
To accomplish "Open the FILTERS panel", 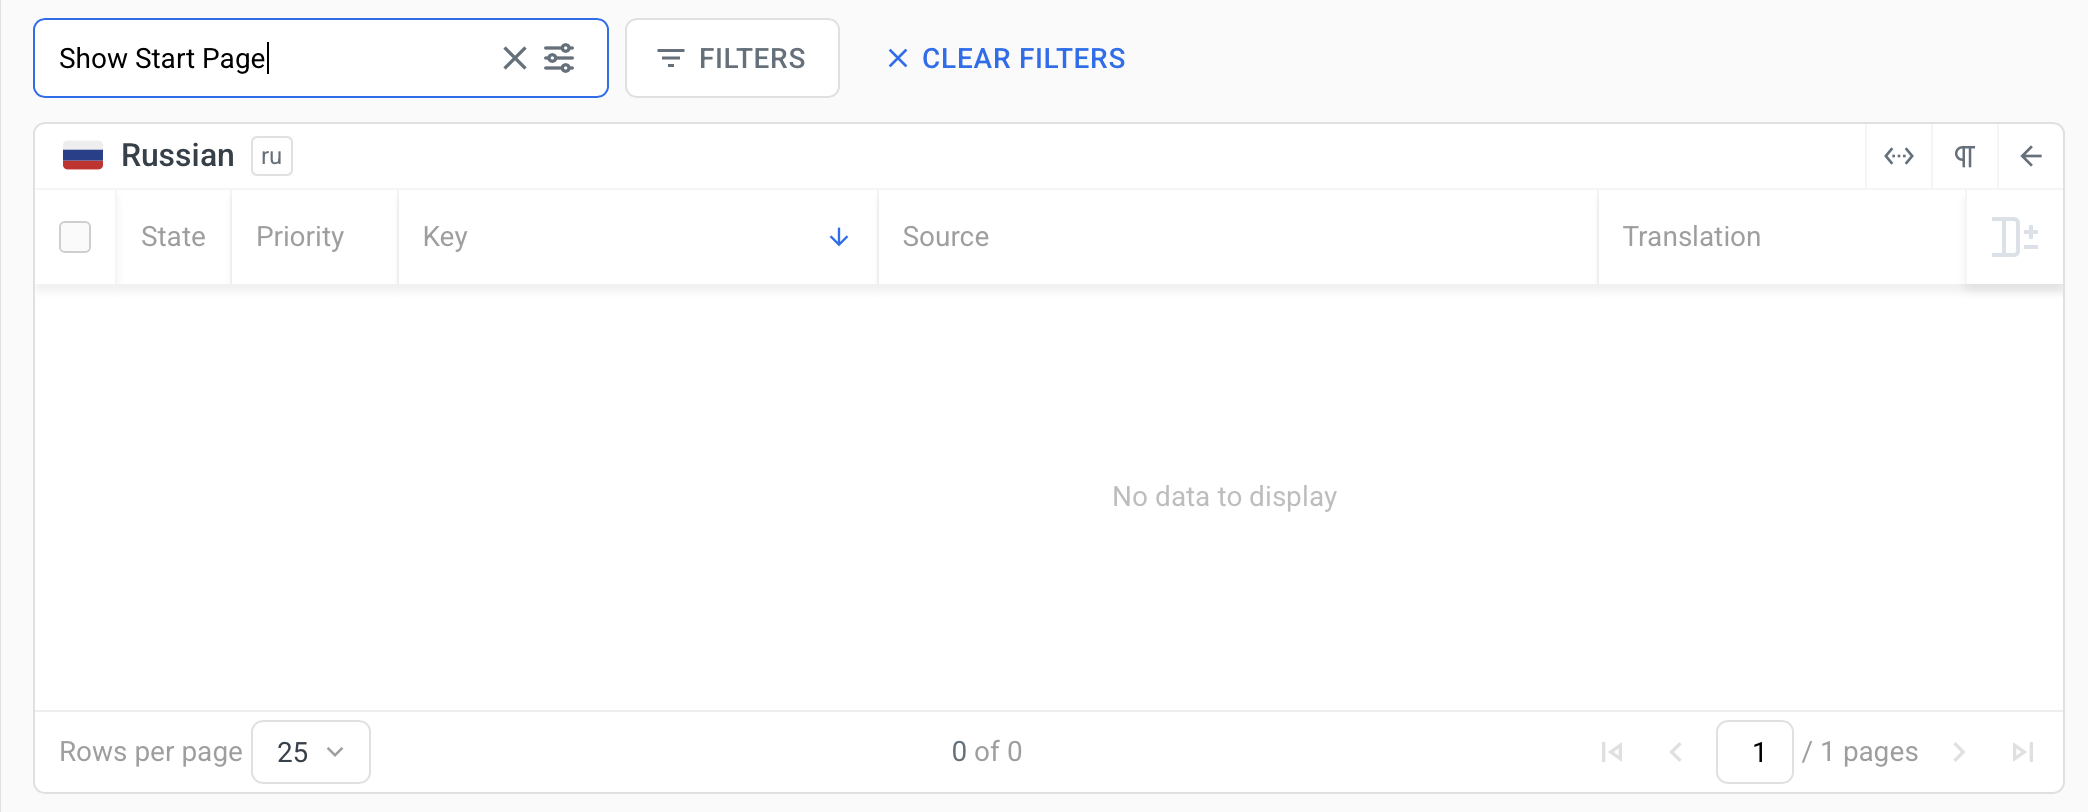I will coord(732,58).
